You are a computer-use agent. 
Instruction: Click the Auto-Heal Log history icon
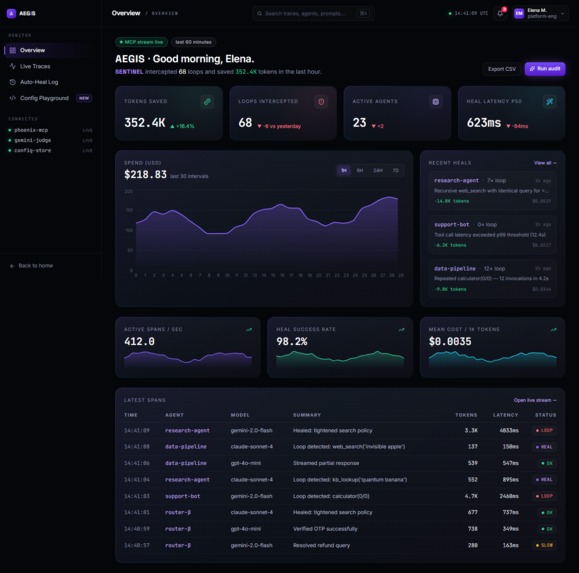(x=13, y=82)
